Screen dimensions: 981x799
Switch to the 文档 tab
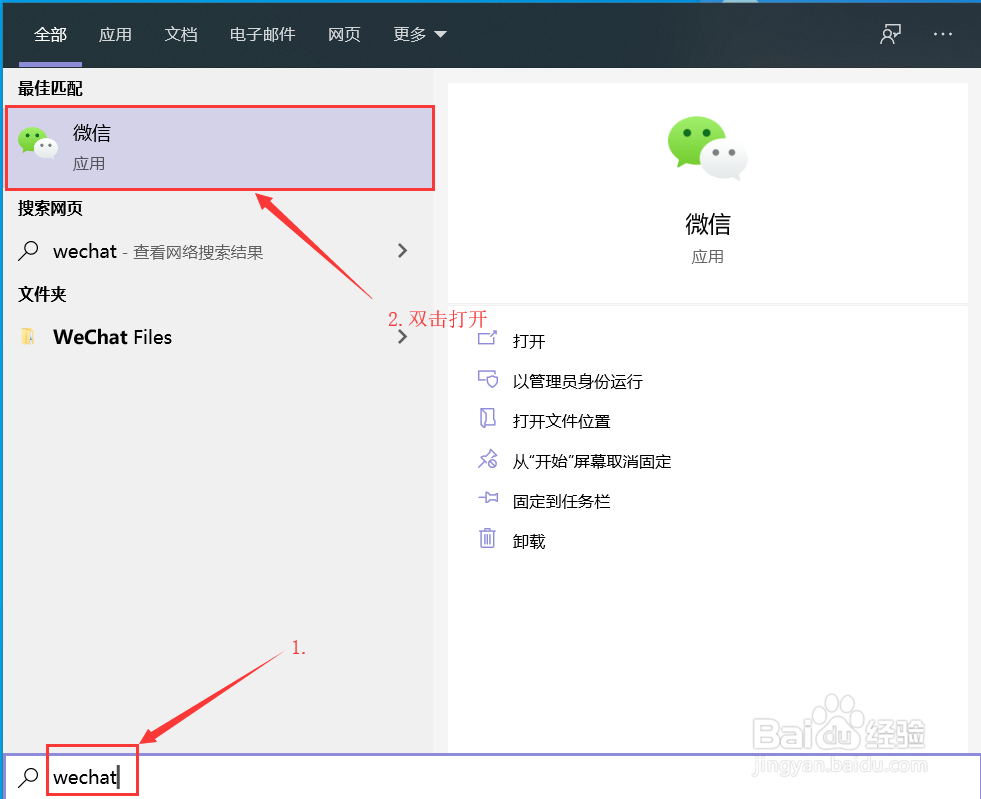(181, 34)
